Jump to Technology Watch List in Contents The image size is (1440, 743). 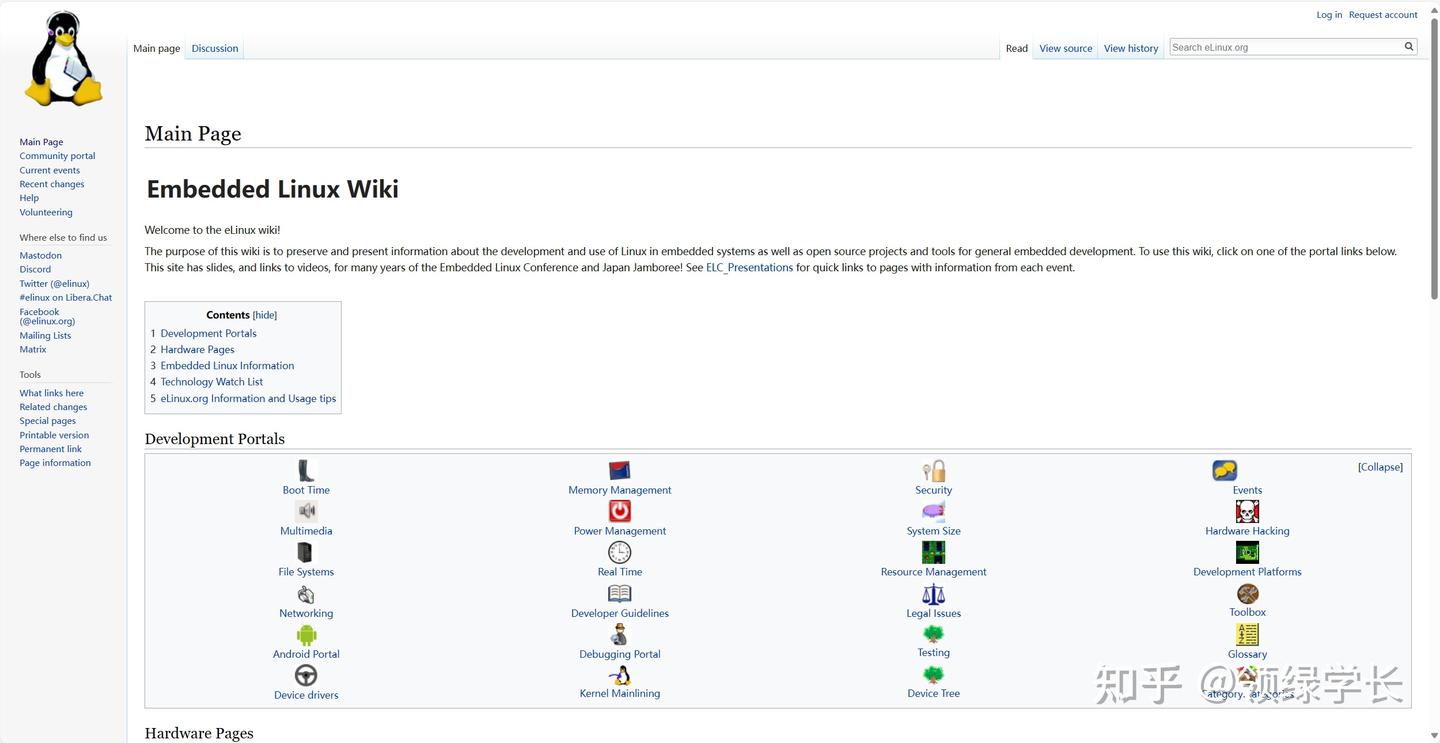pyautogui.click(x=211, y=382)
